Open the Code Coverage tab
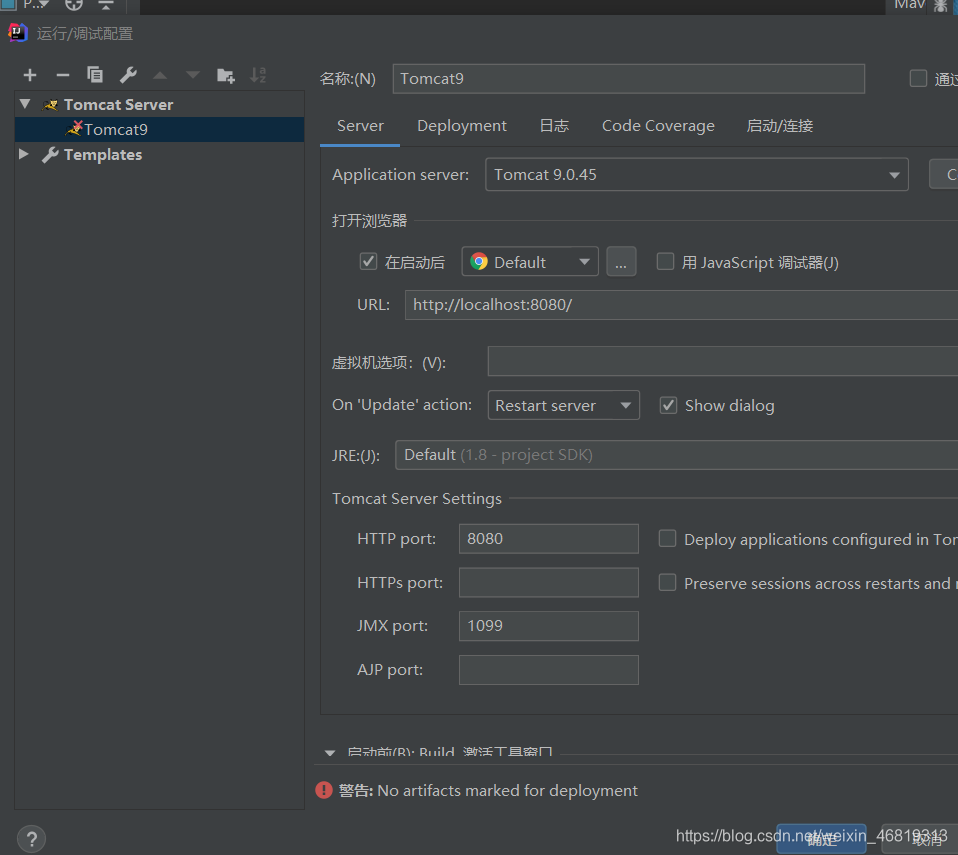The width and height of the screenshot is (958, 855). [x=658, y=126]
